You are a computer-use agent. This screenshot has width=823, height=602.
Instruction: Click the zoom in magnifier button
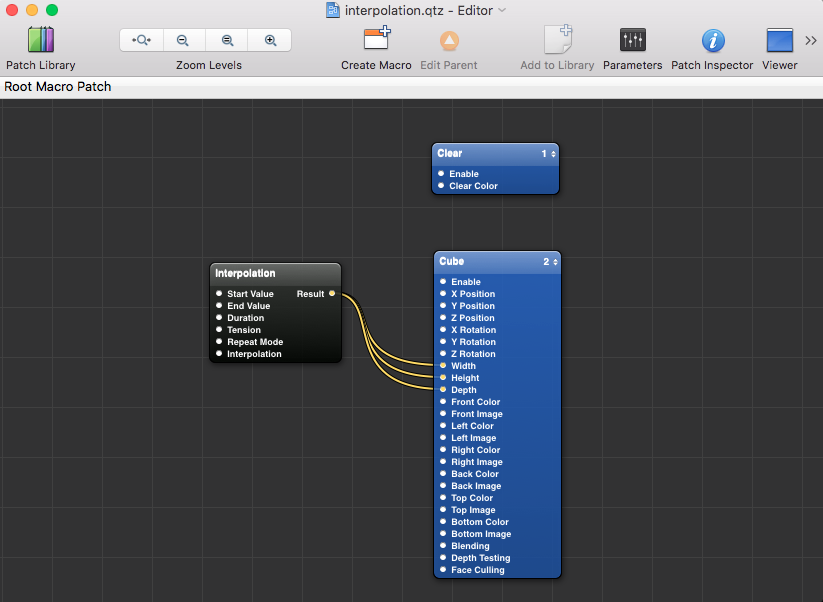click(x=270, y=40)
